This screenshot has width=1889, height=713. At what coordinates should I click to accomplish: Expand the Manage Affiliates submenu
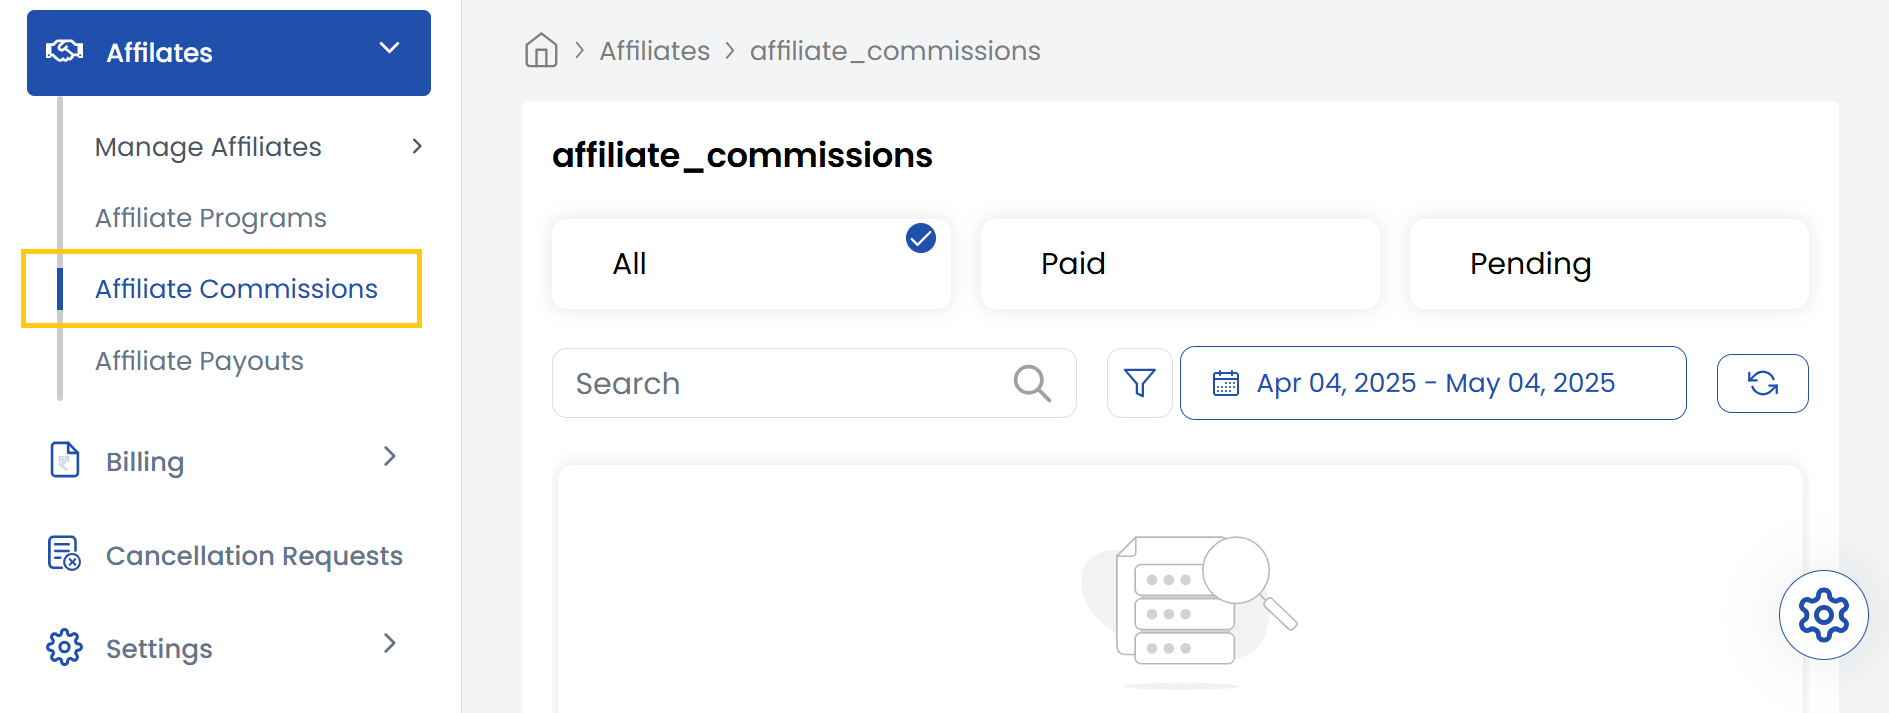[x=417, y=146]
